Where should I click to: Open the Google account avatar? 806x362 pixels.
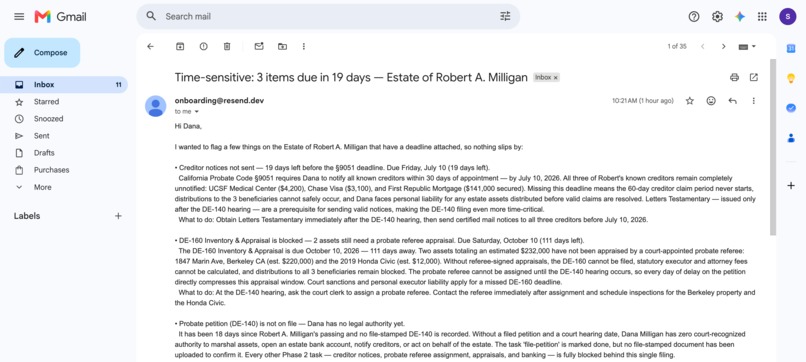tap(787, 16)
